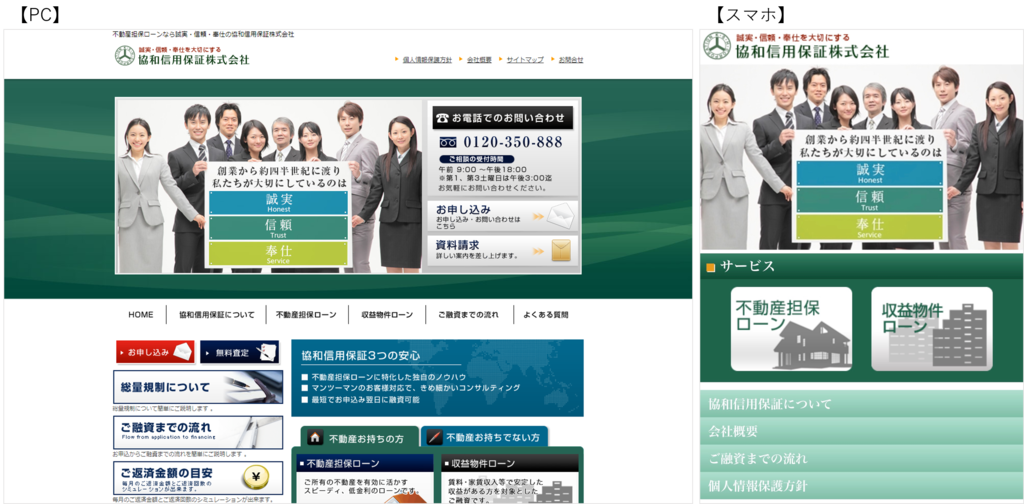Click the お電話でのお問い合わせ phone banner
Screen dimensions: 1024x504
tap(503, 118)
